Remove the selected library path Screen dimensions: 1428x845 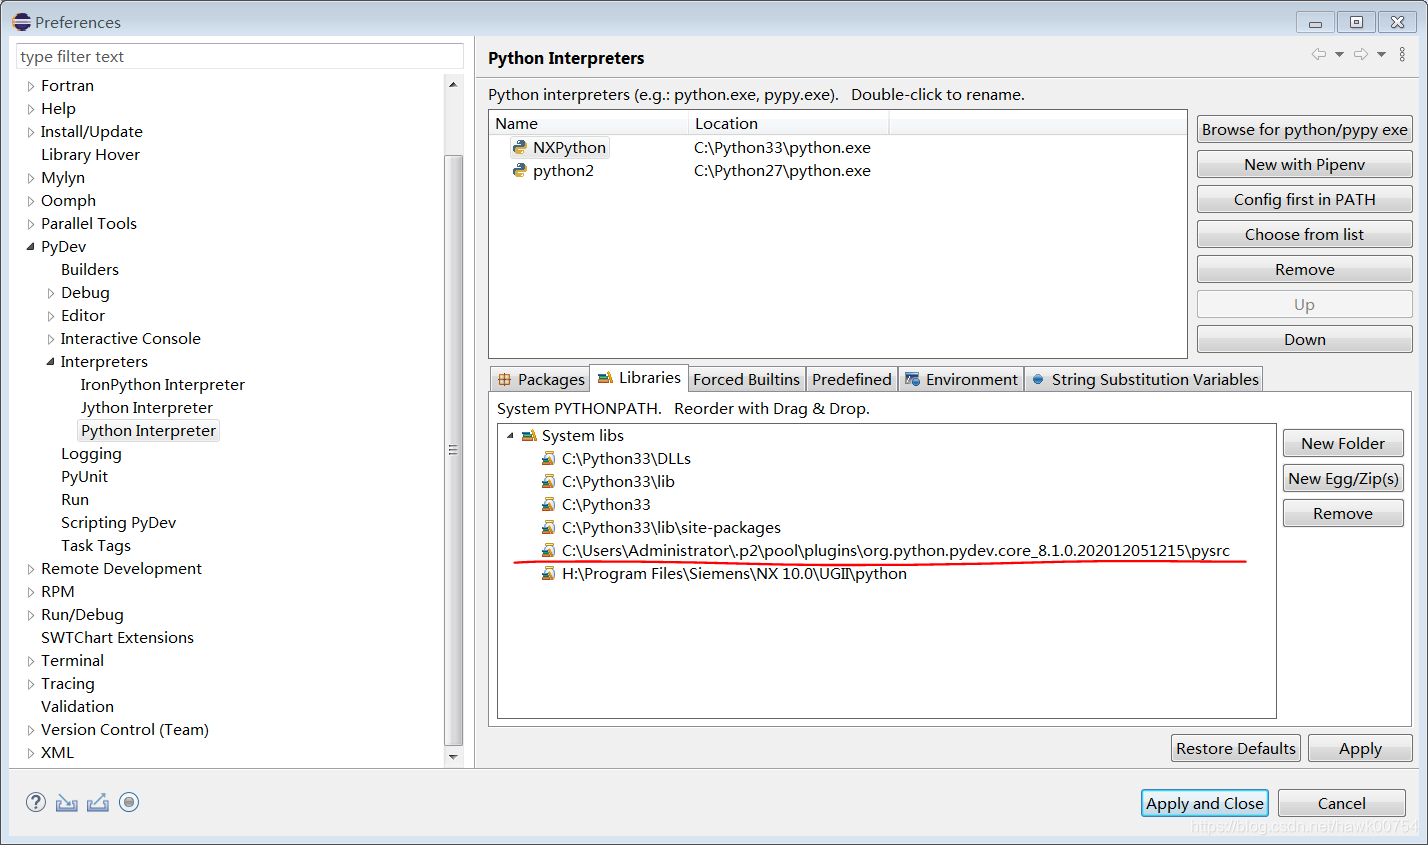tap(1343, 513)
